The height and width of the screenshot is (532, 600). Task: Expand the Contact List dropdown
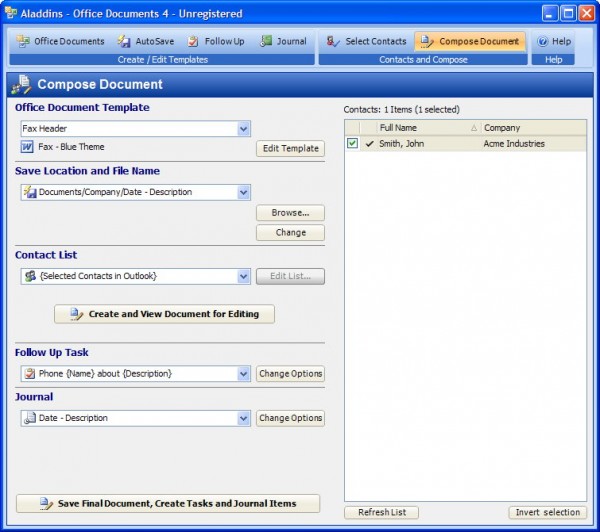[243, 276]
